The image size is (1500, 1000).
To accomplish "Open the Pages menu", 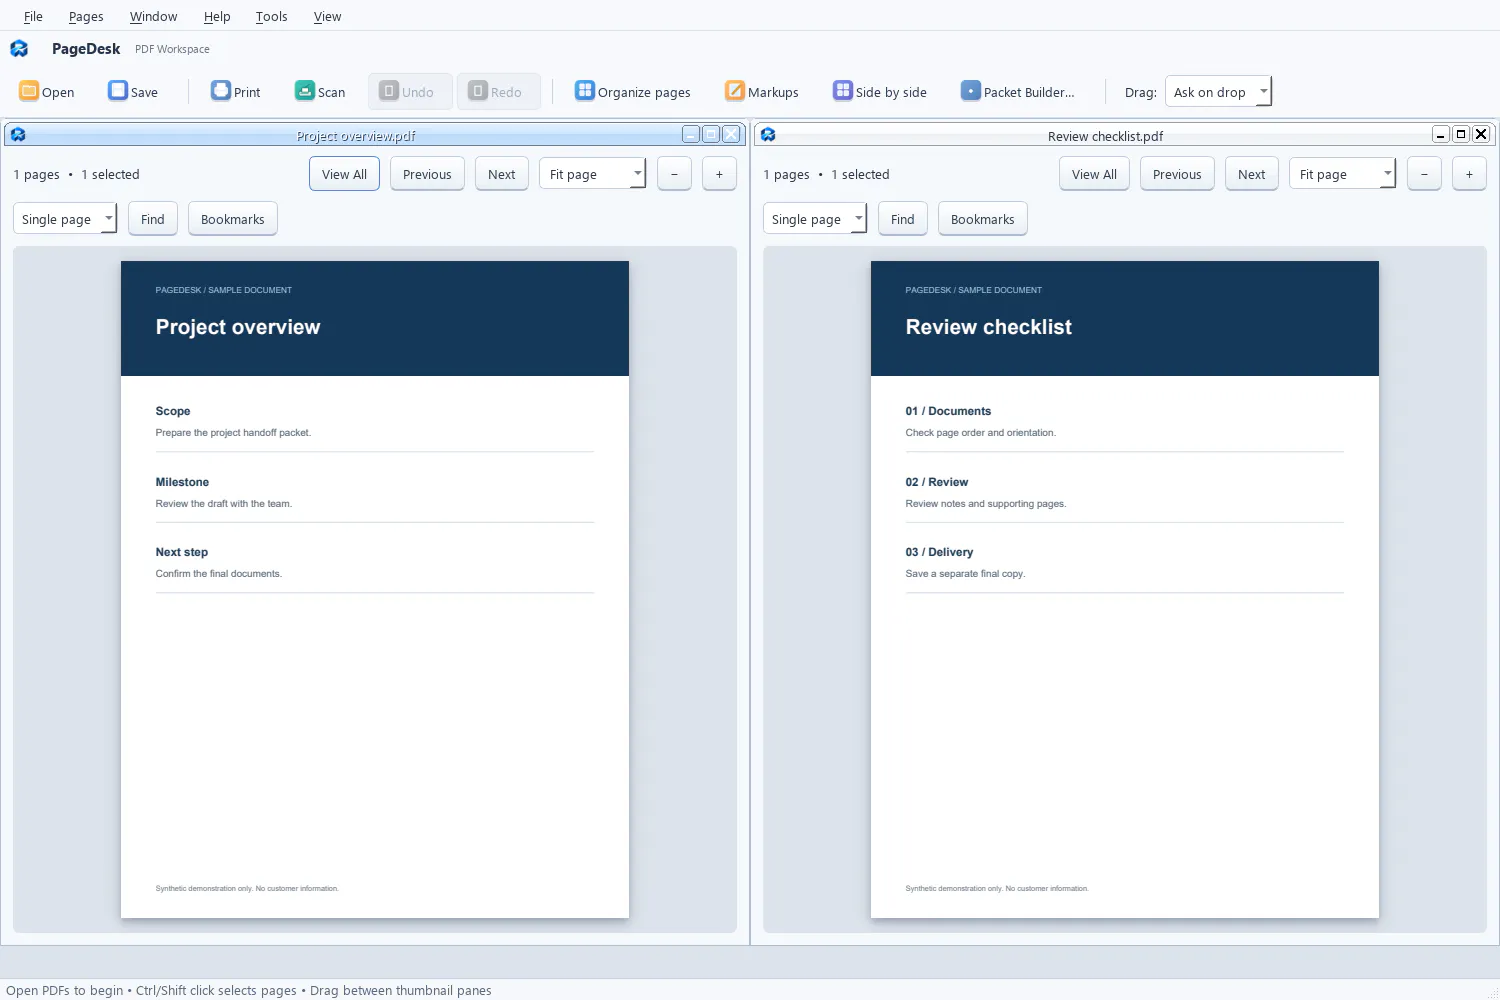I will pyautogui.click(x=86, y=16).
